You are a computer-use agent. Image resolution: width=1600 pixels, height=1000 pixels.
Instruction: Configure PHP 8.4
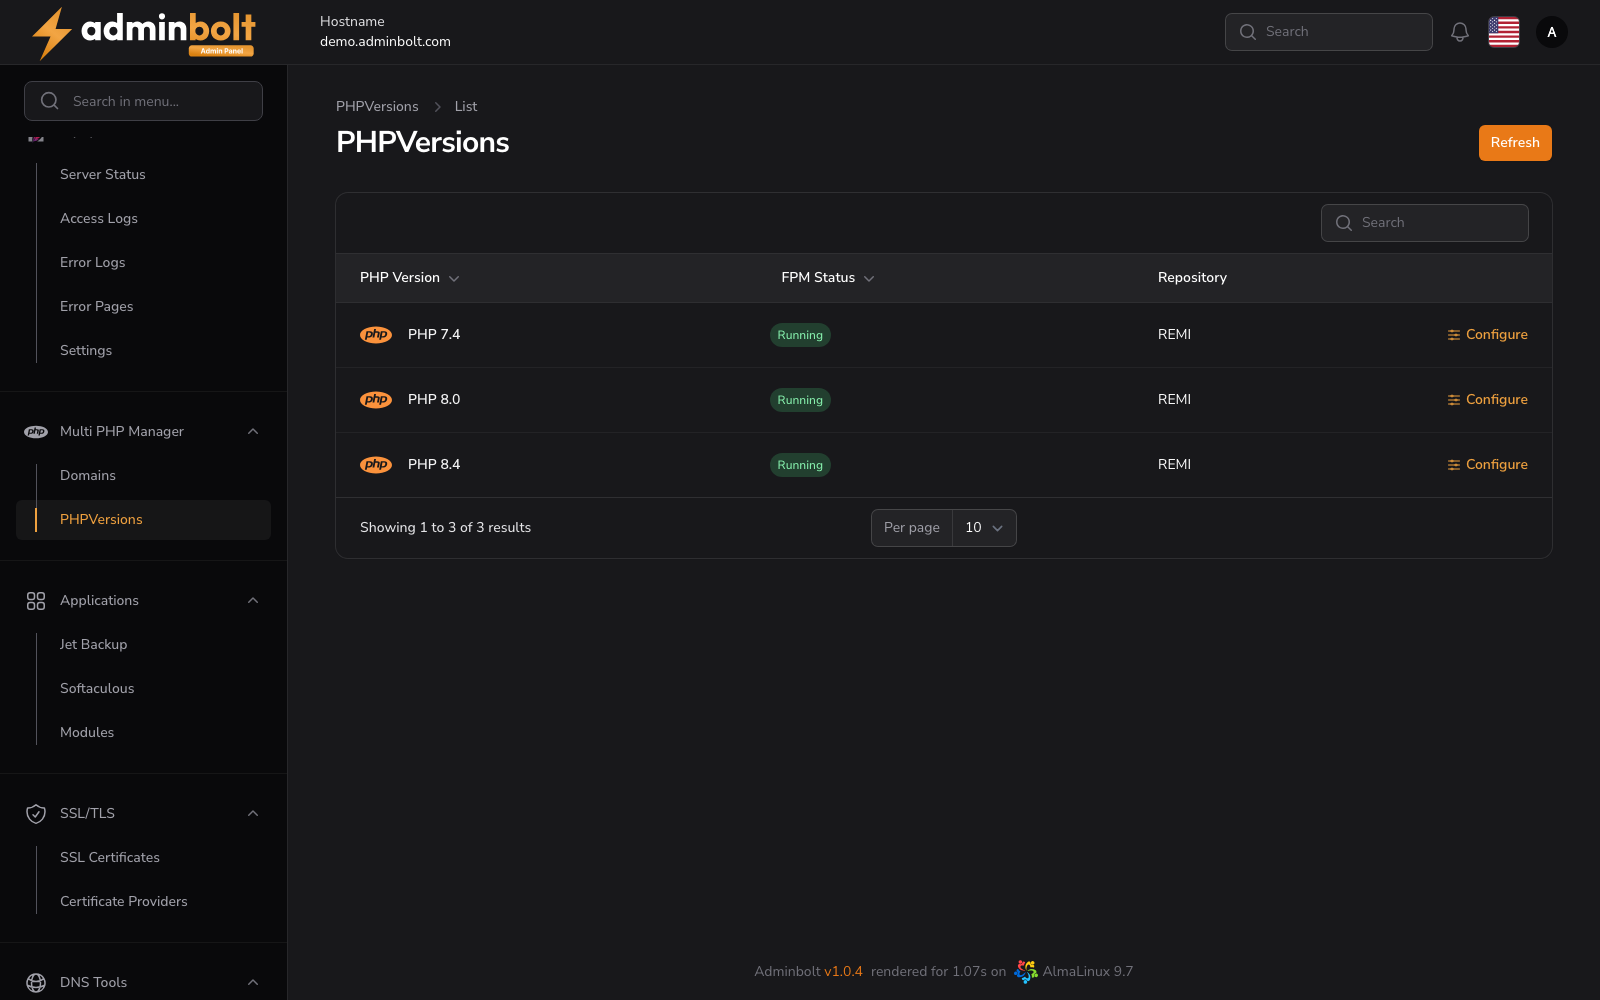pos(1487,465)
